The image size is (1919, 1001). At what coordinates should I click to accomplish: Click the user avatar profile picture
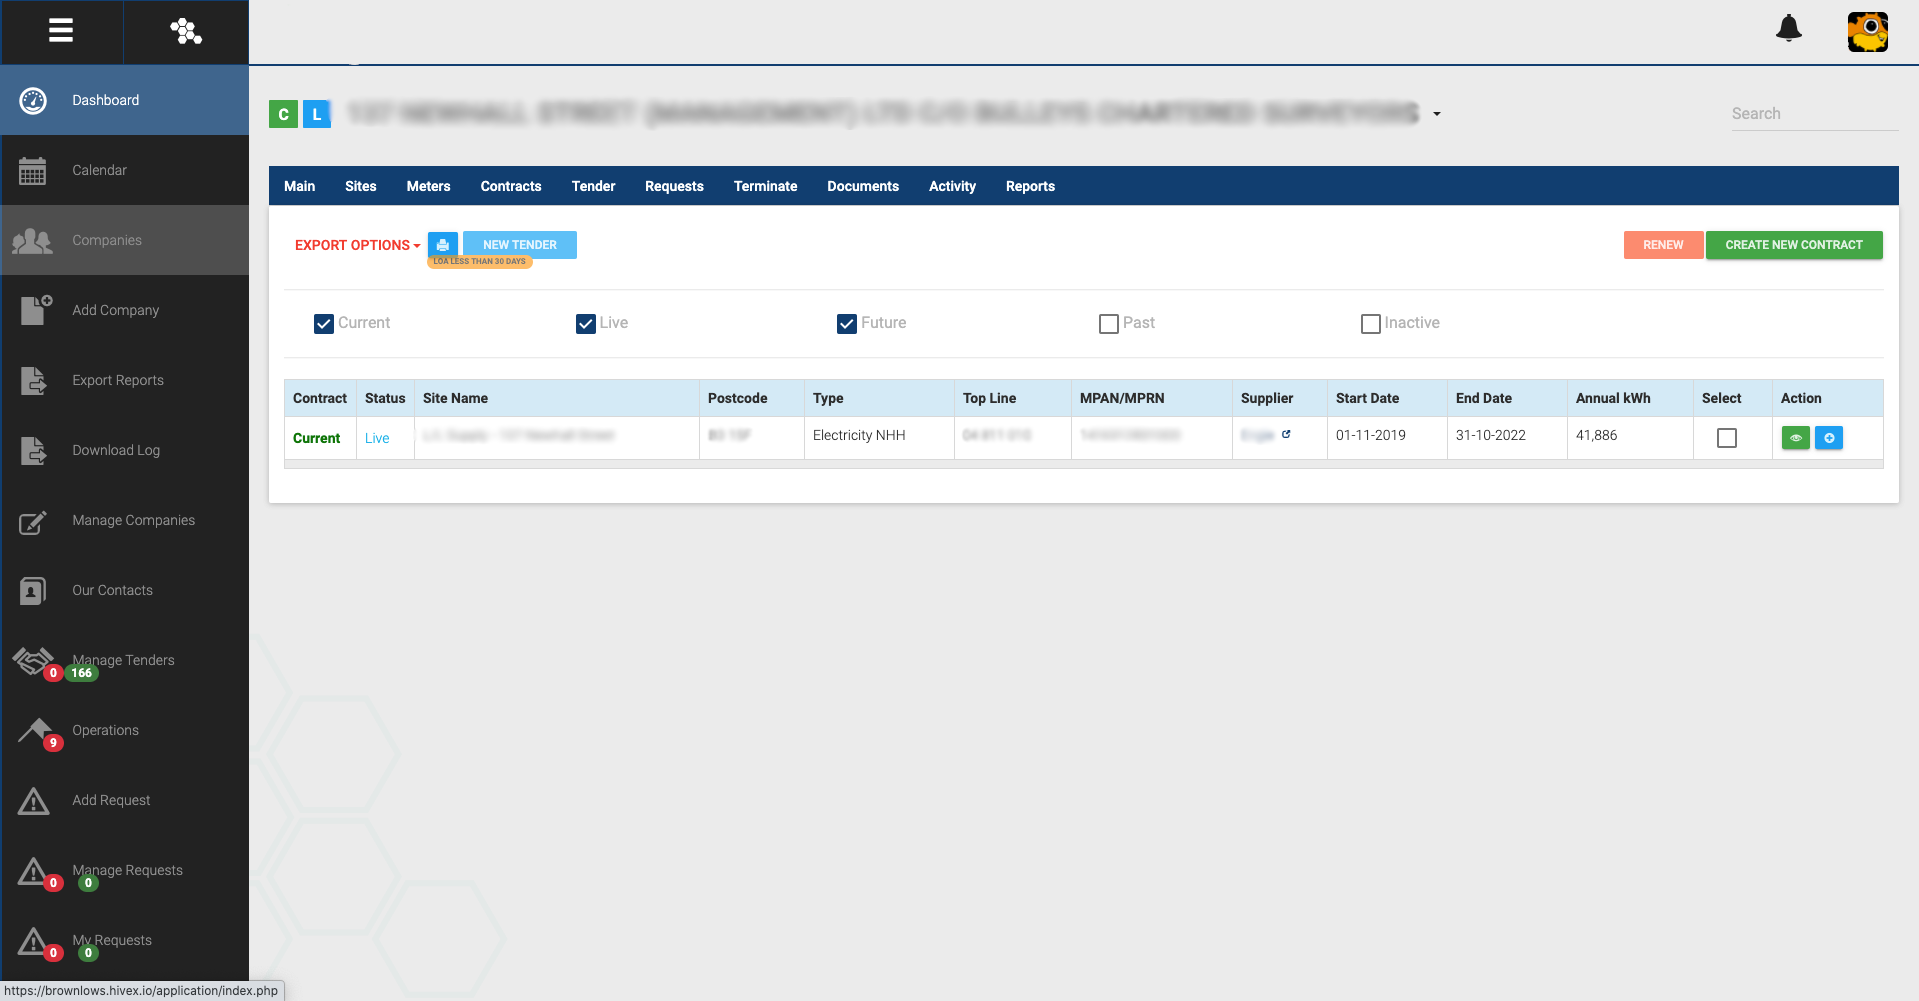[1867, 31]
